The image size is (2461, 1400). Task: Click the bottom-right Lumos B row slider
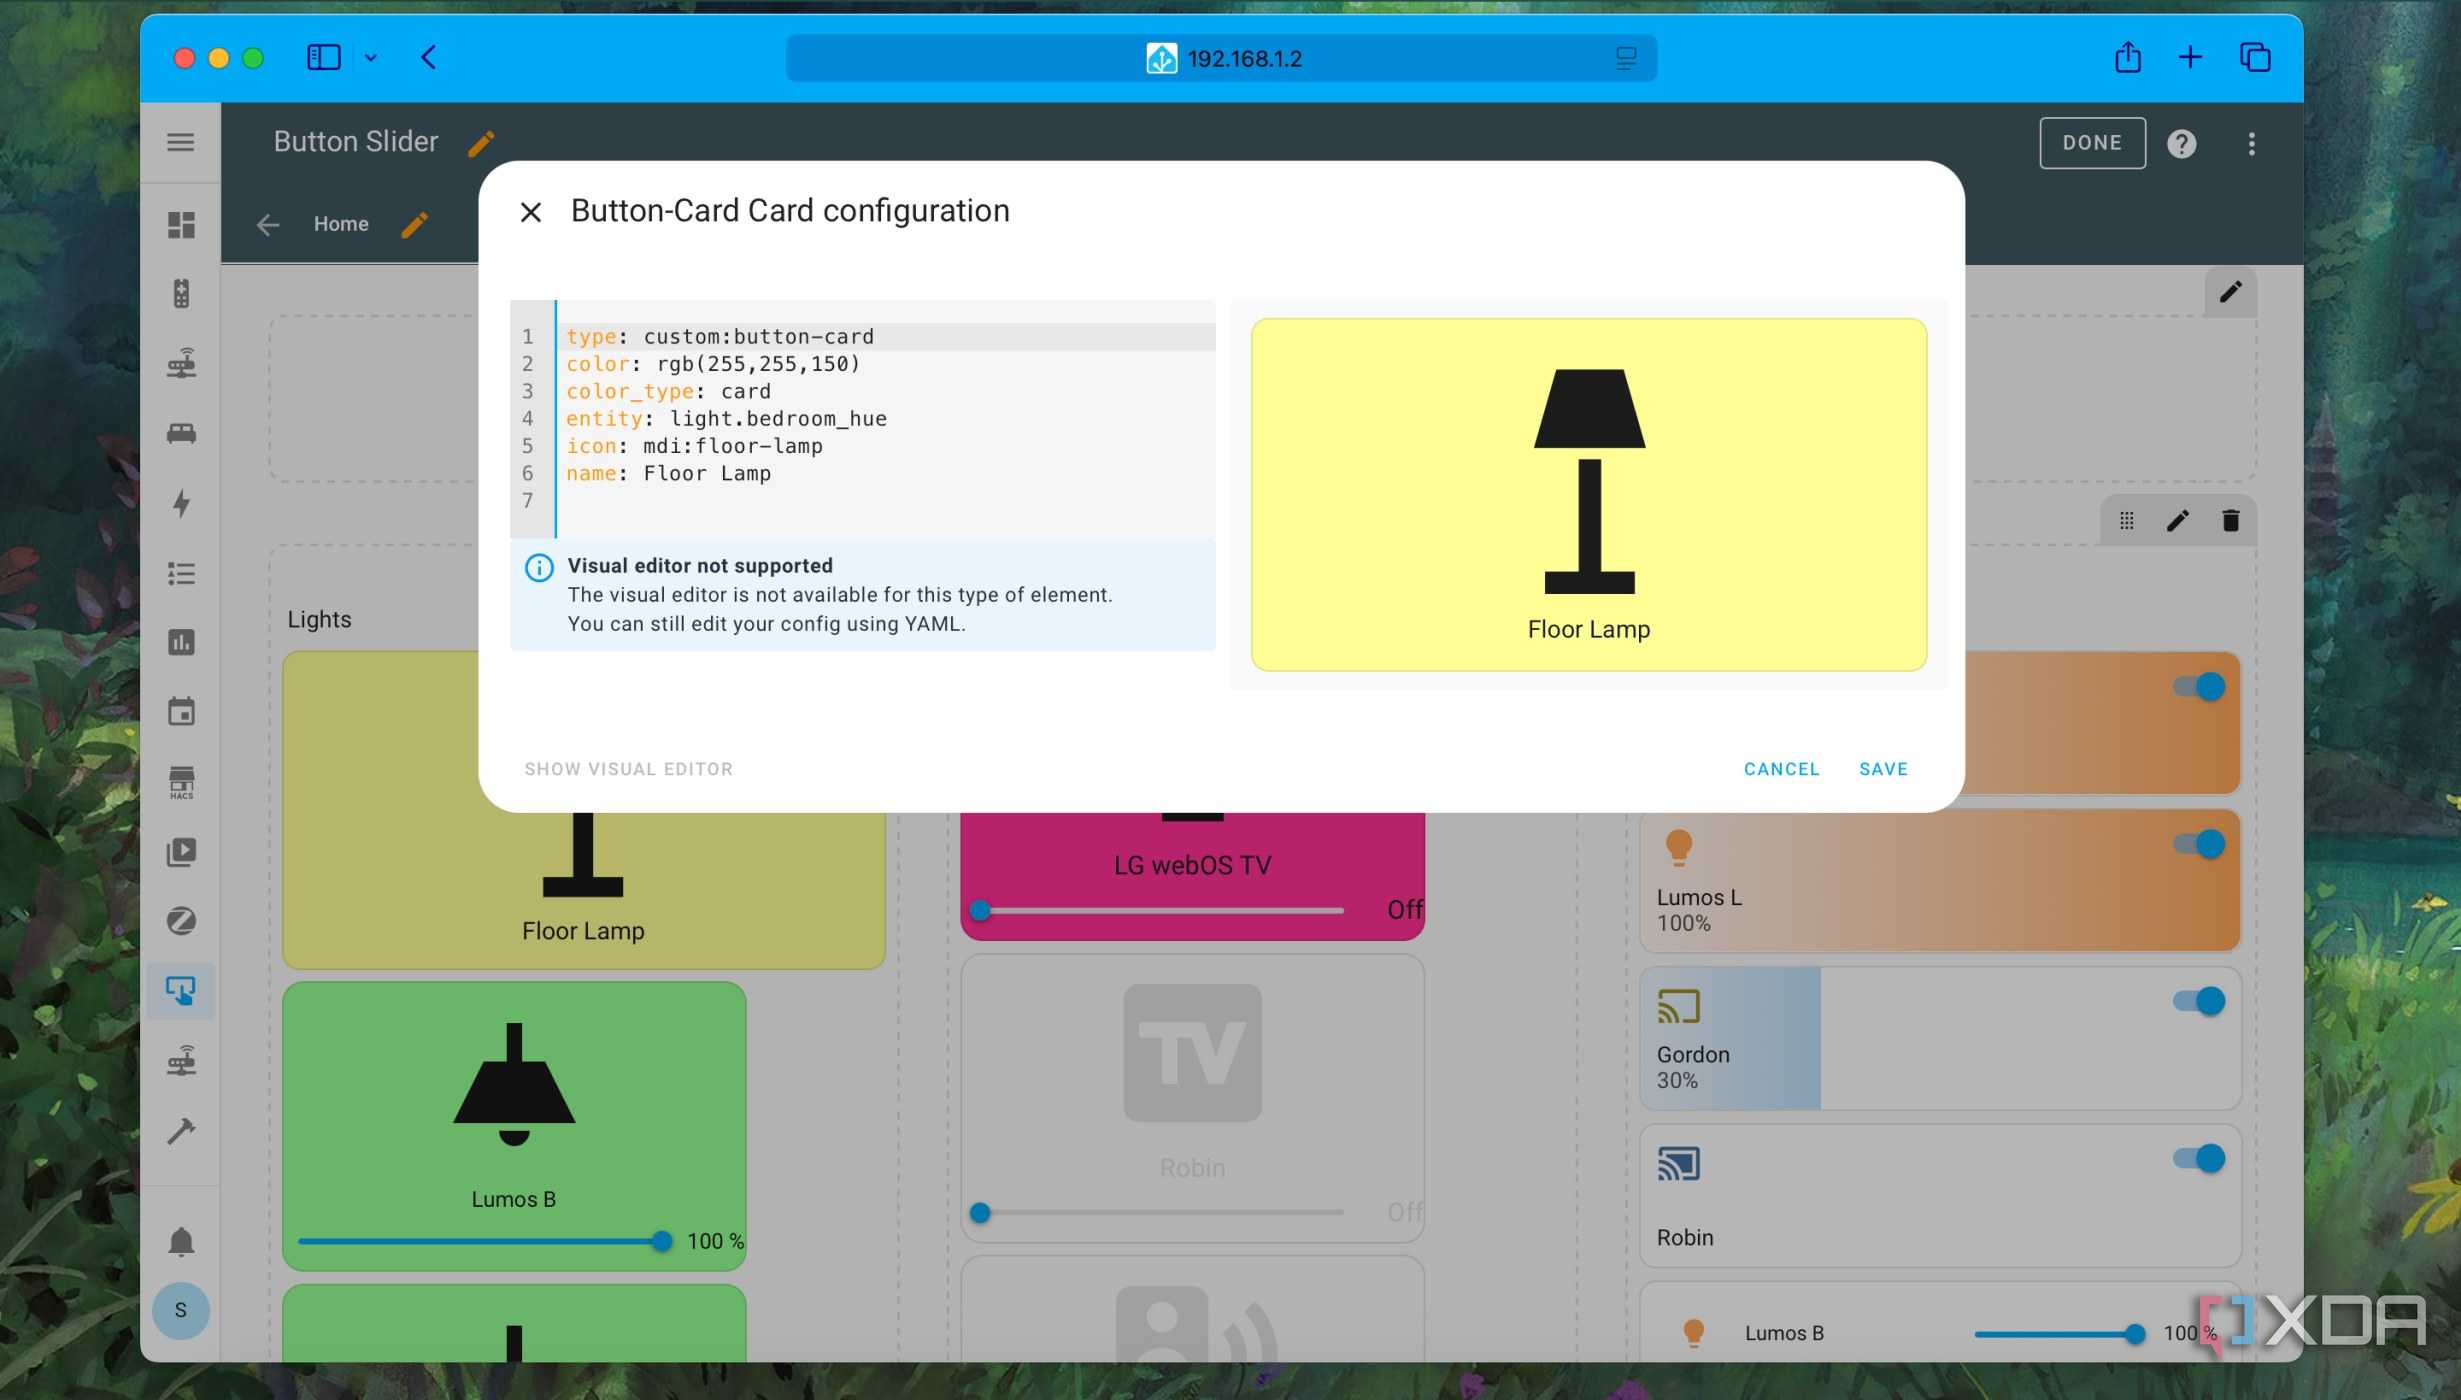point(2059,1333)
